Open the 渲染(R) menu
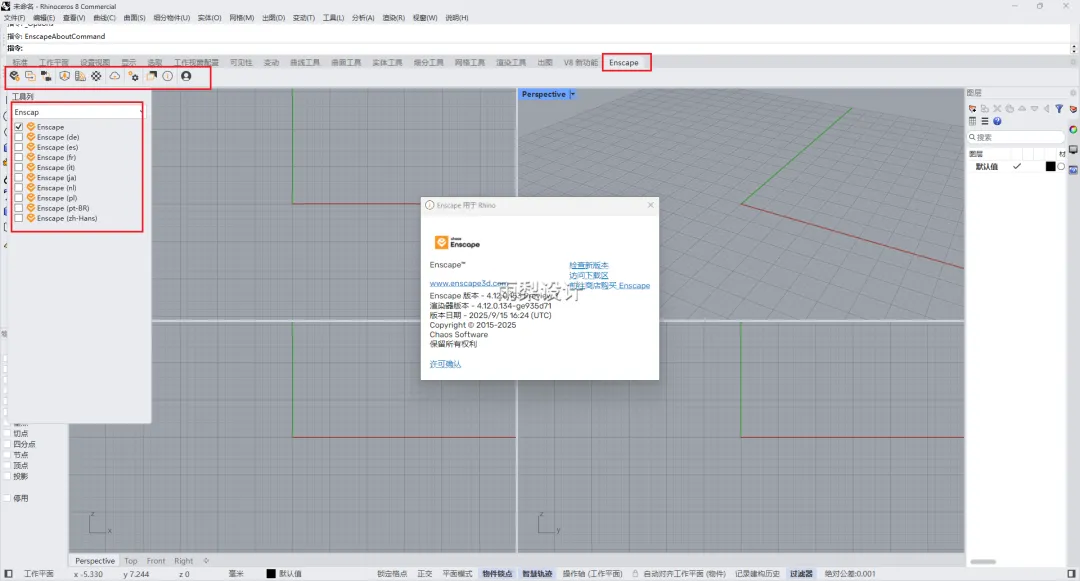The height and width of the screenshot is (581, 1080). 393,18
